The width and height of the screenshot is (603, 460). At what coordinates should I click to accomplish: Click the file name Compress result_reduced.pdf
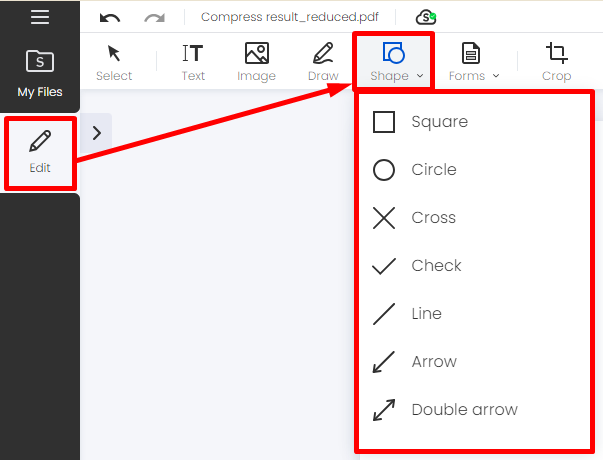point(290,17)
